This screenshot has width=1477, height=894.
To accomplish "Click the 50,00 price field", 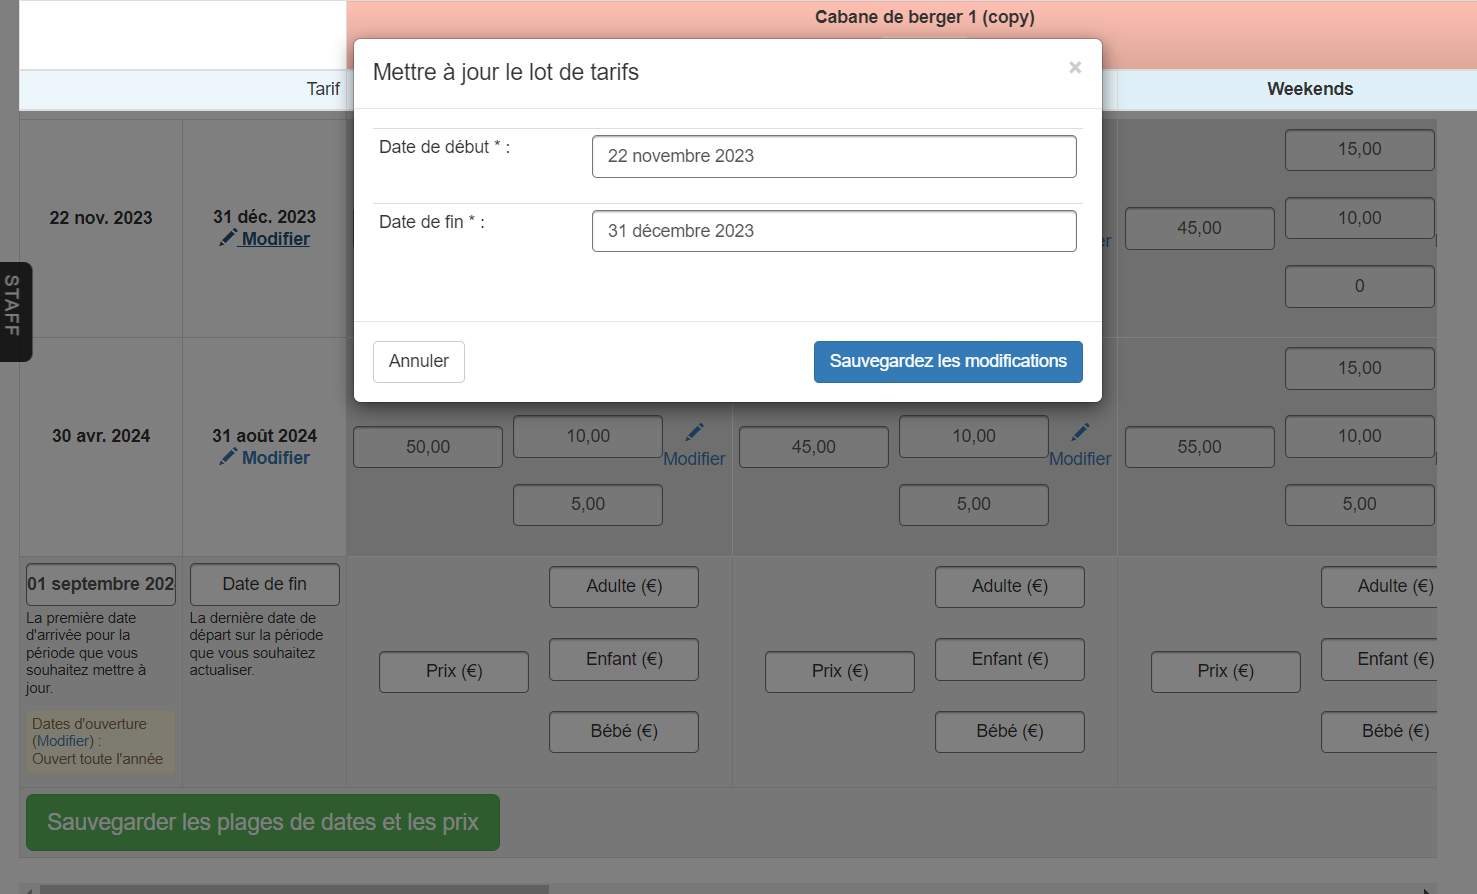I will coord(428,447).
